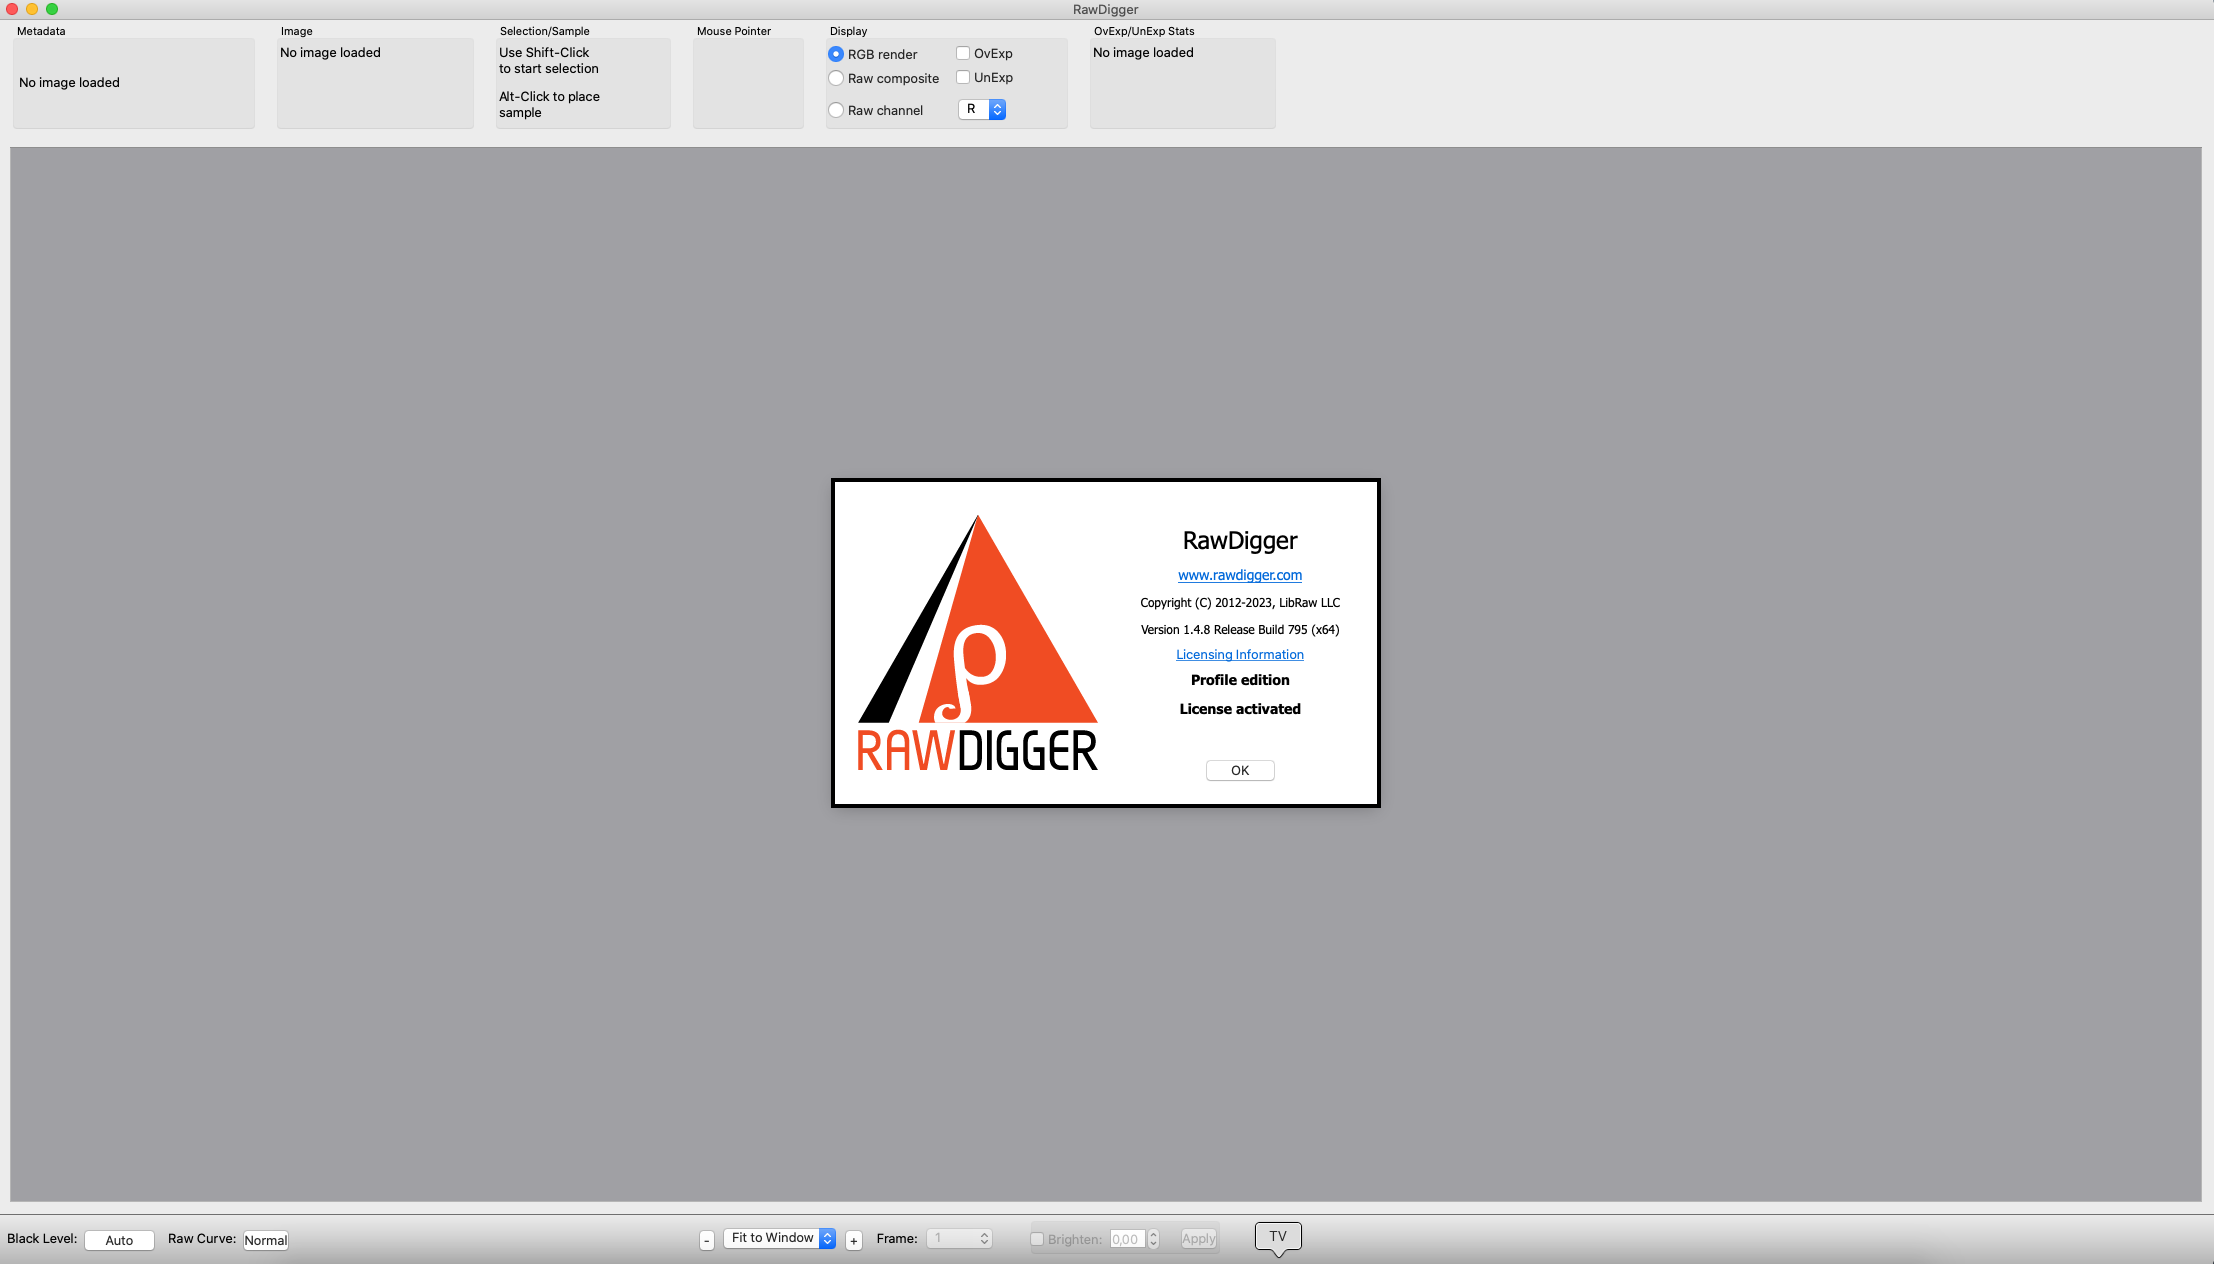
Task: Click the Frame number stepper
Action: pos(959,1238)
